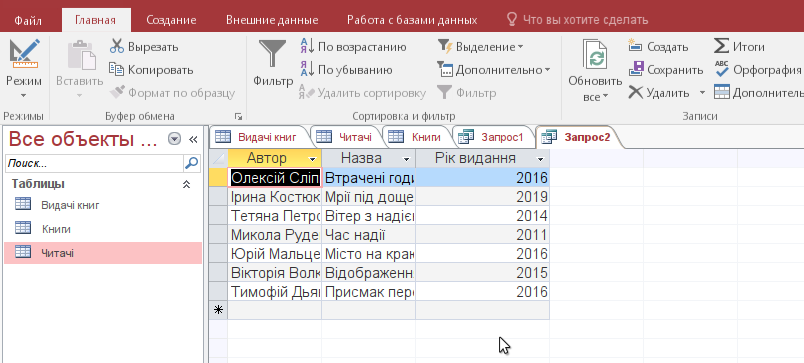Sort ascending with По возрастанию

(x=353, y=47)
